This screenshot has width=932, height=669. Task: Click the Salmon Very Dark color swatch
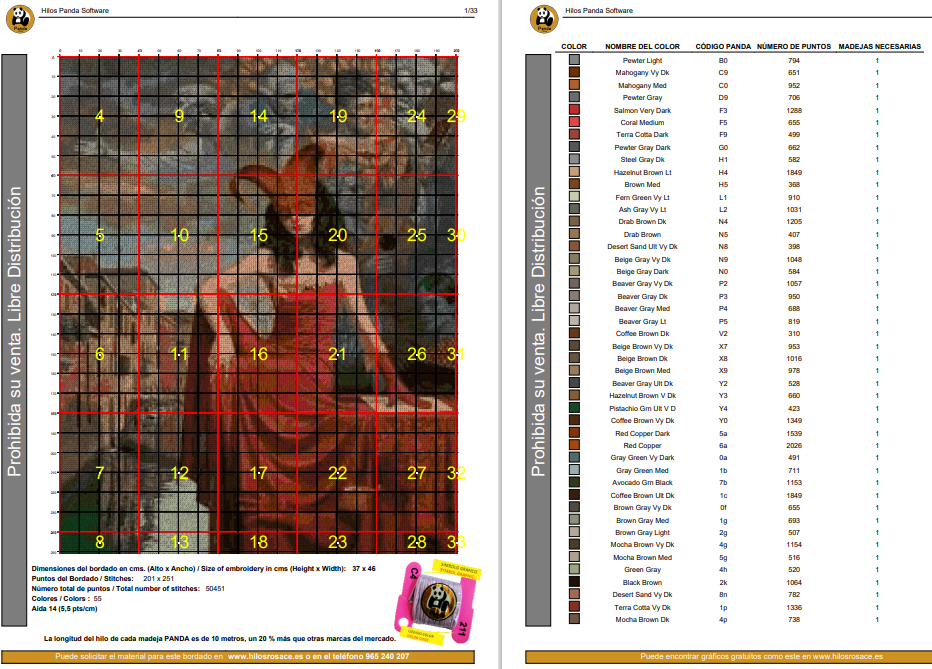[574, 109]
